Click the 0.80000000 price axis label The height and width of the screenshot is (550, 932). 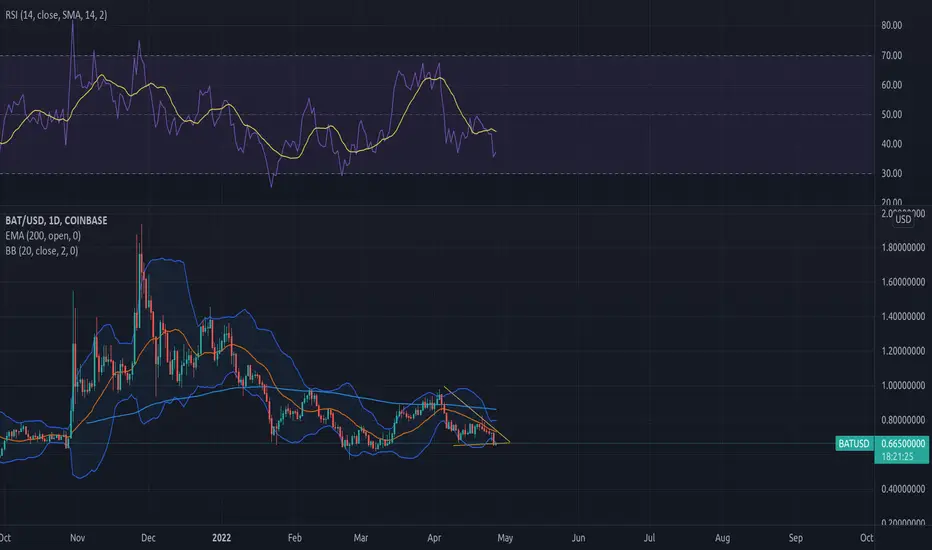[903, 420]
